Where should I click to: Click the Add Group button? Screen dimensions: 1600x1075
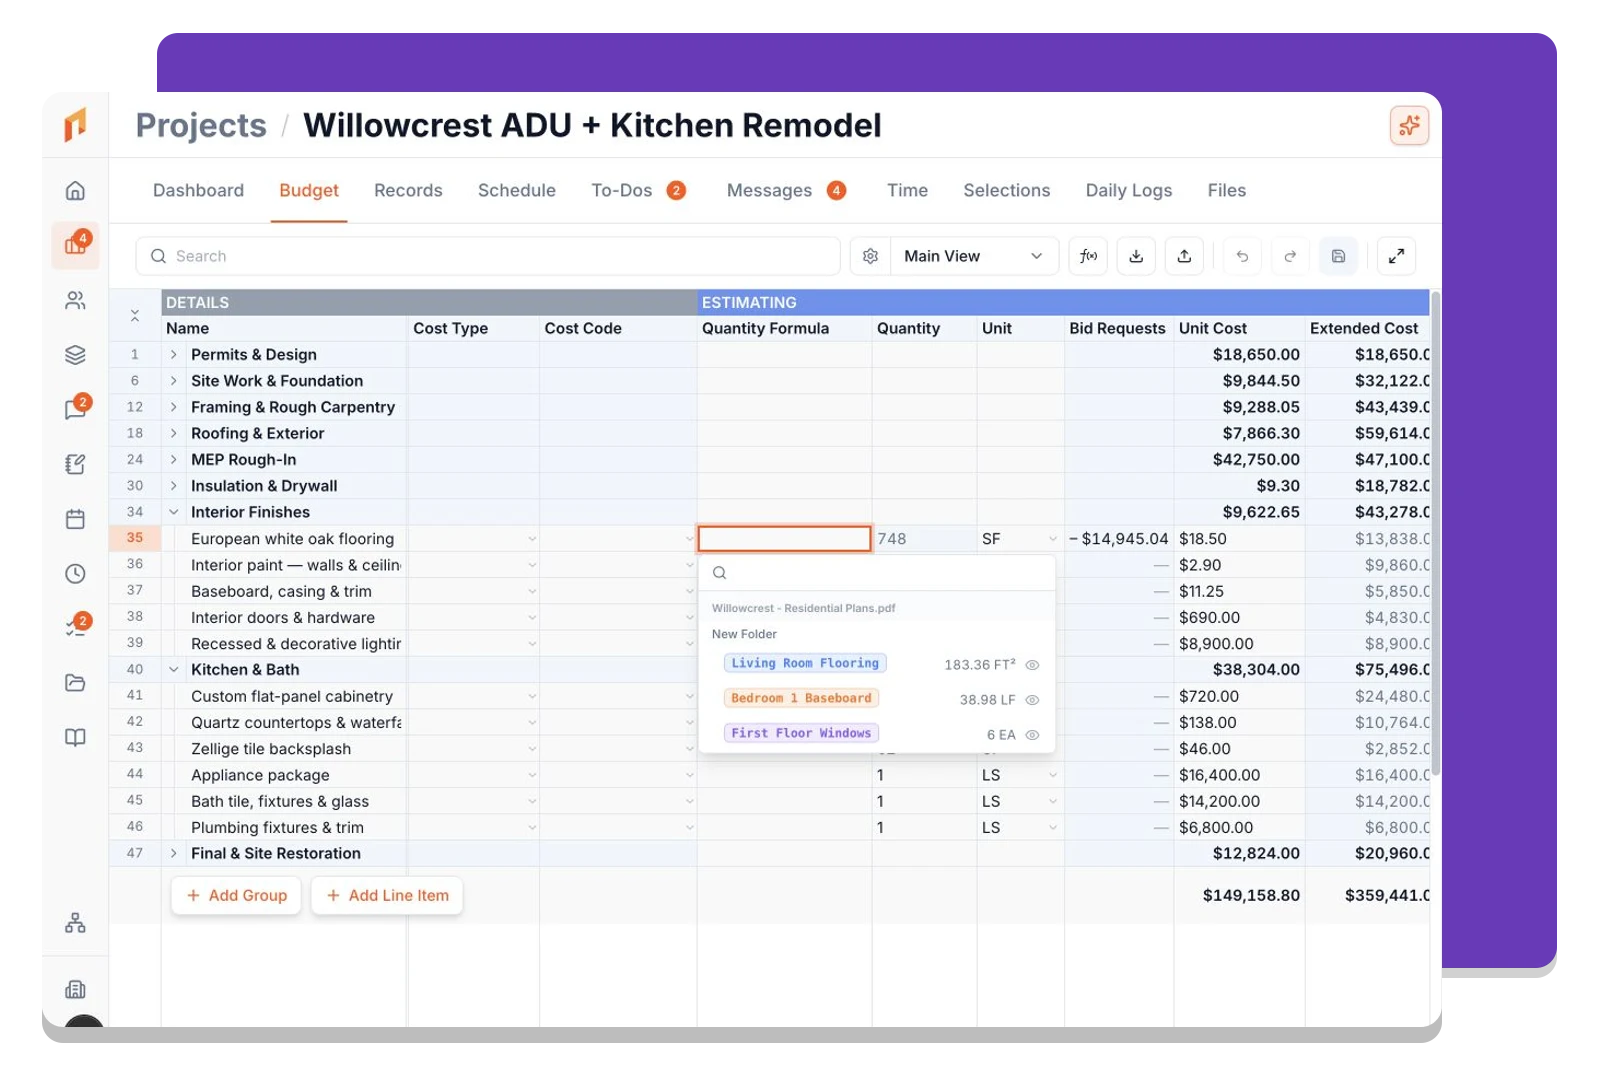pyautogui.click(x=236, y=896)
